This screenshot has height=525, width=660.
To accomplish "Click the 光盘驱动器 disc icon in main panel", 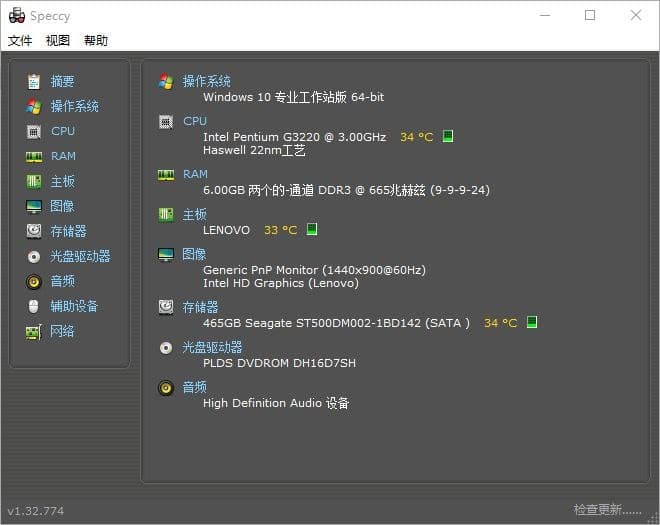I will click(x=166, y=348).
